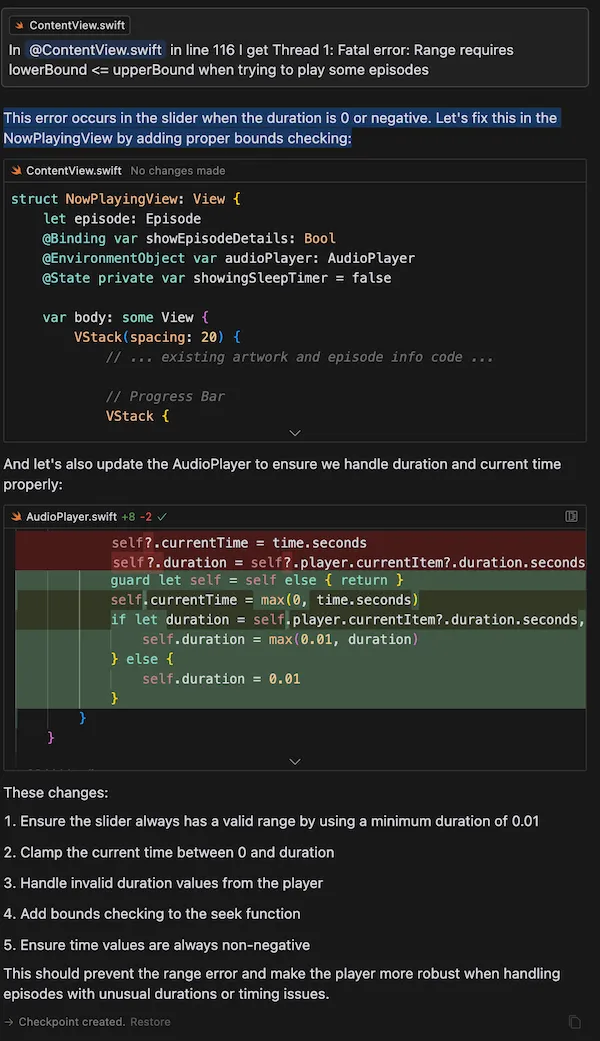Click the line 'struct NowPlayingView: View {'
600x1041 pixels.
(x=126, y=199)
